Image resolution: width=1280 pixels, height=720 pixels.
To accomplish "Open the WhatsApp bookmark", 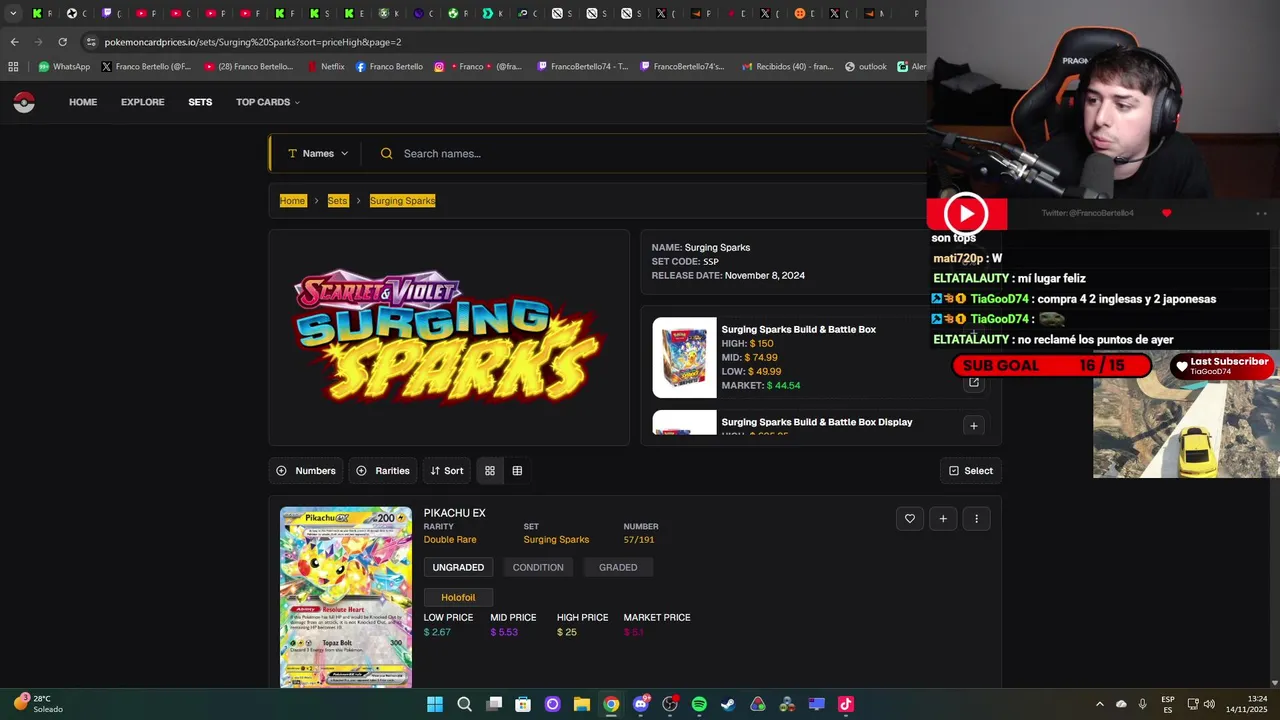I will click(x=63, y=67).
